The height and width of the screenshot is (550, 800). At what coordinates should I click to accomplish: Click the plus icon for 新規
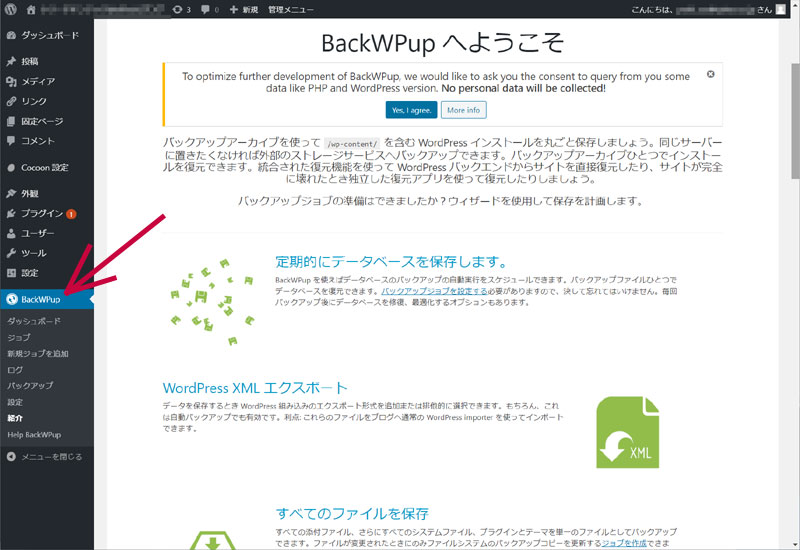(234, 9)
